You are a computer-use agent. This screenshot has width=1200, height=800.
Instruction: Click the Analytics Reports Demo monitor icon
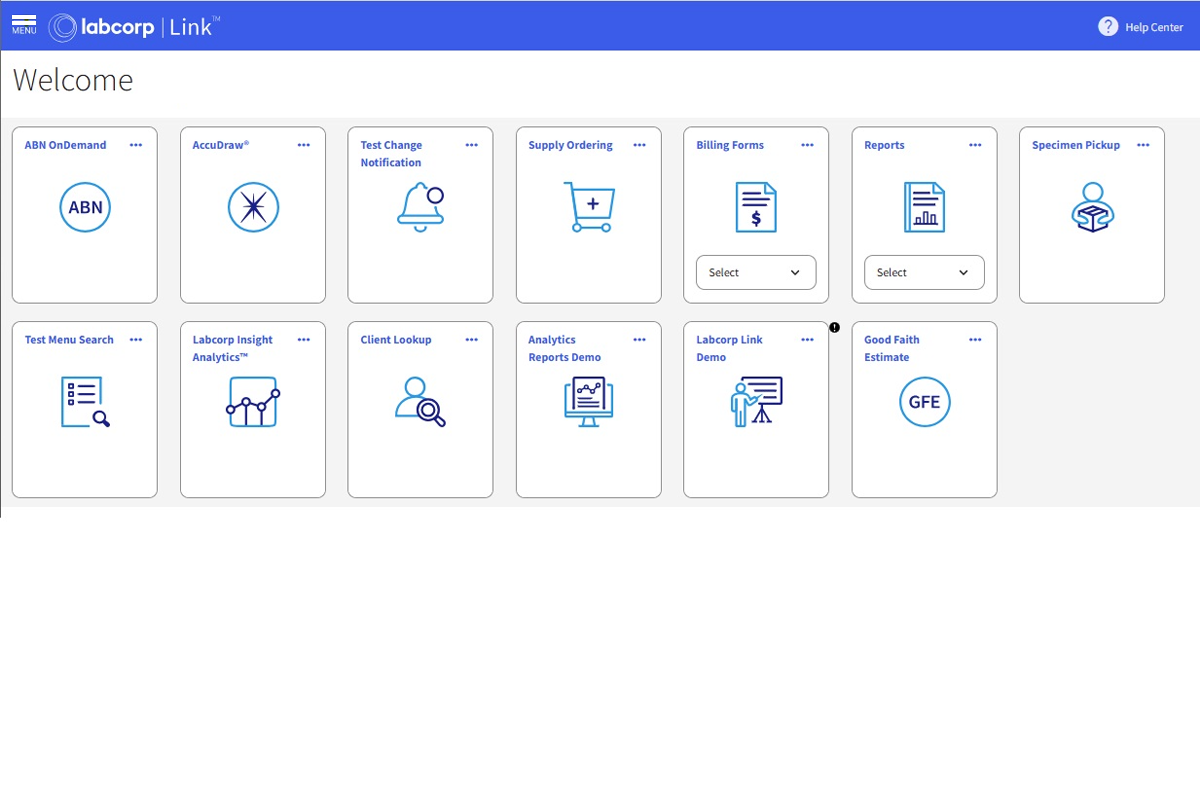tap(588, 402)
